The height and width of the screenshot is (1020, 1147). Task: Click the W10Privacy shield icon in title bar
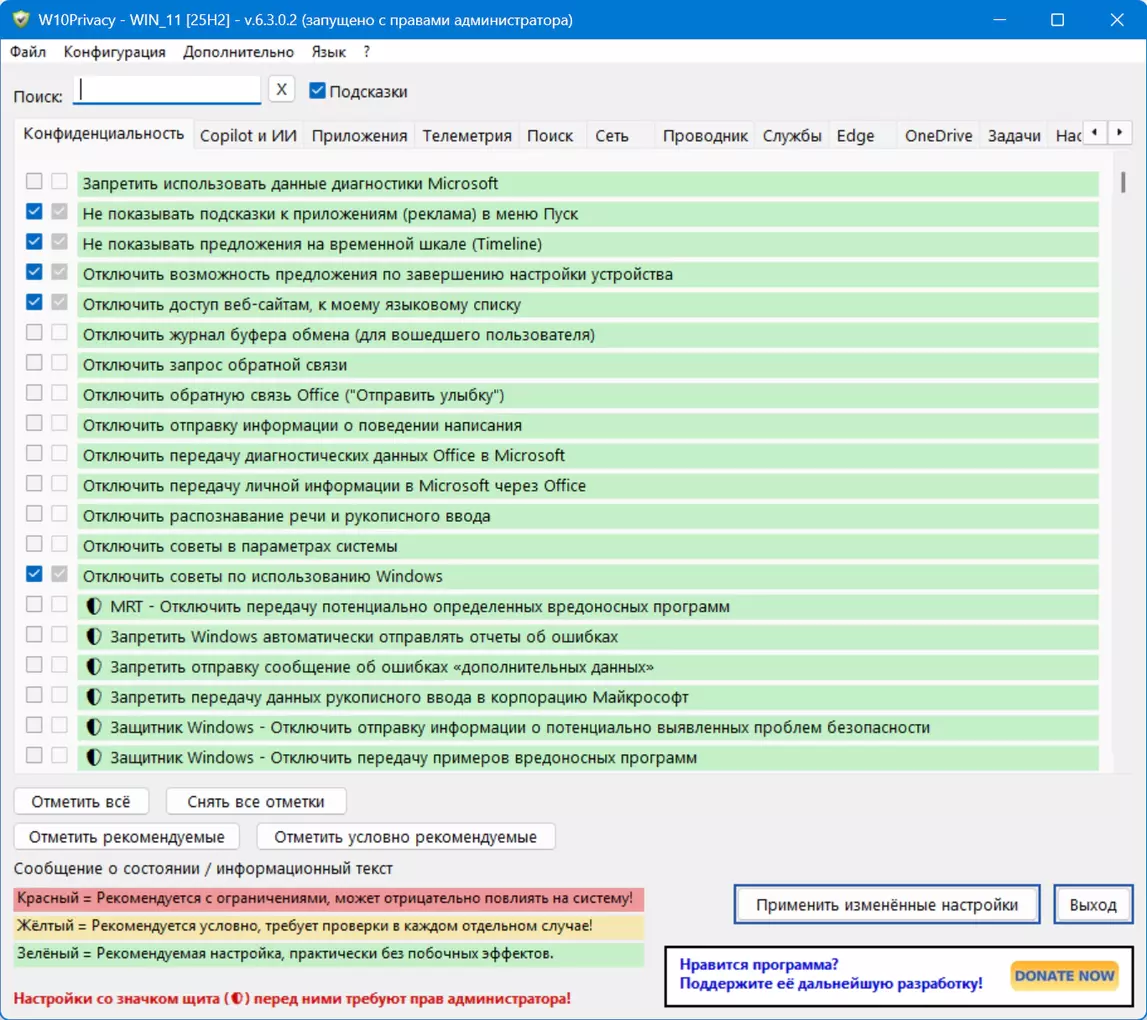(x=21, y=20)
